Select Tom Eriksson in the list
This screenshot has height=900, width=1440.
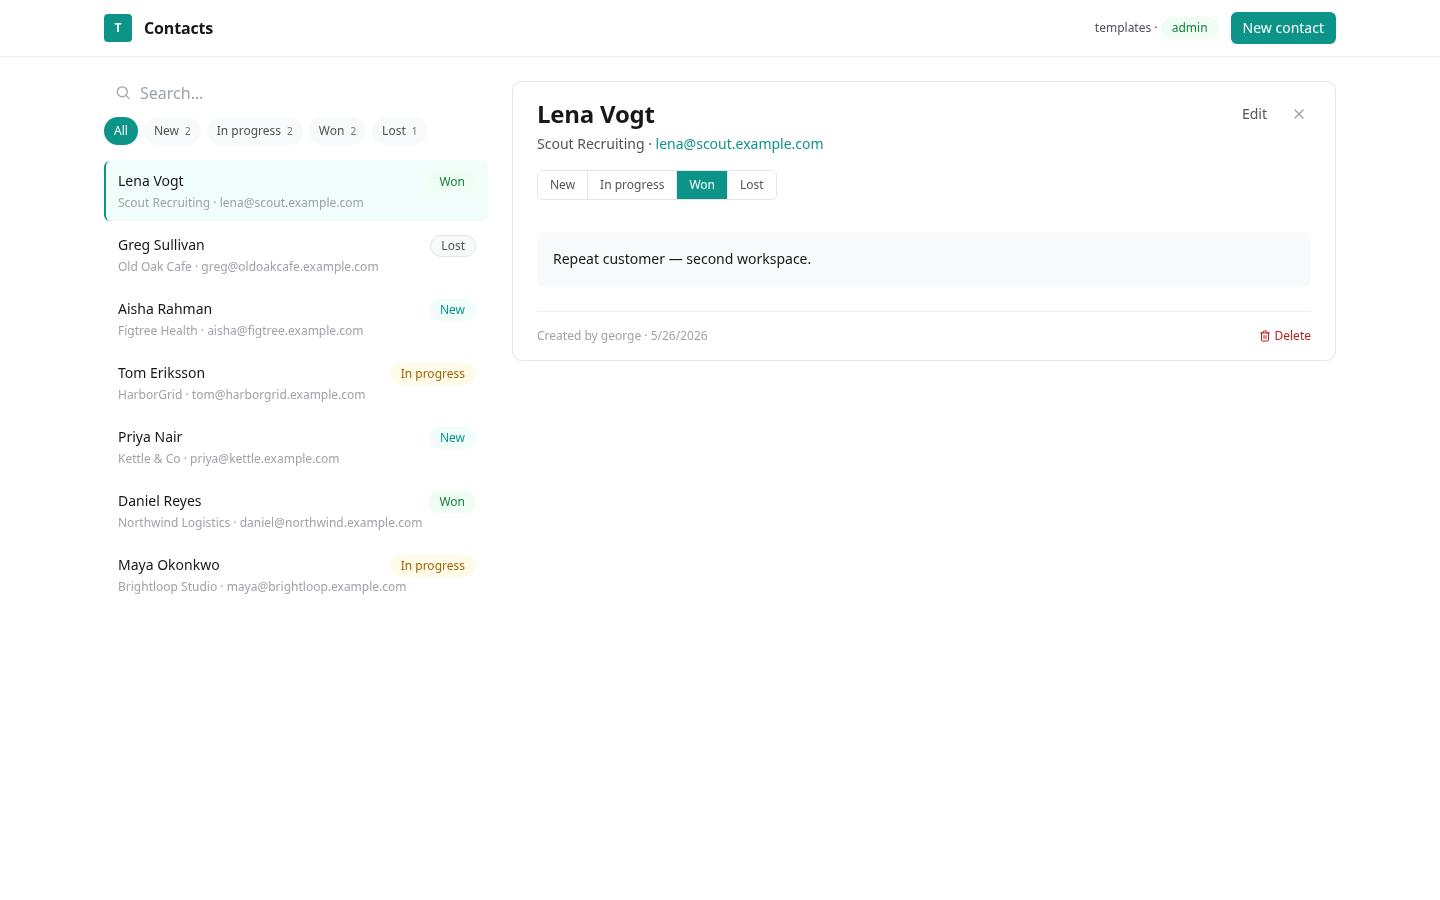(296, 383)
